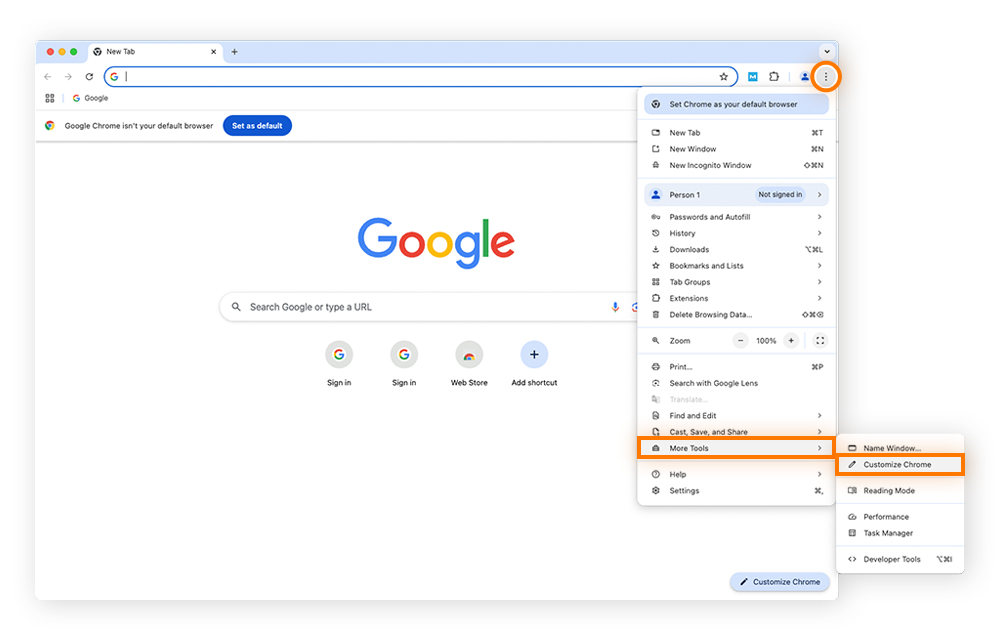Click the blue M extension icon
Image resolution: width=1000 pixels, height=640 pixels.
click(753, 76)
